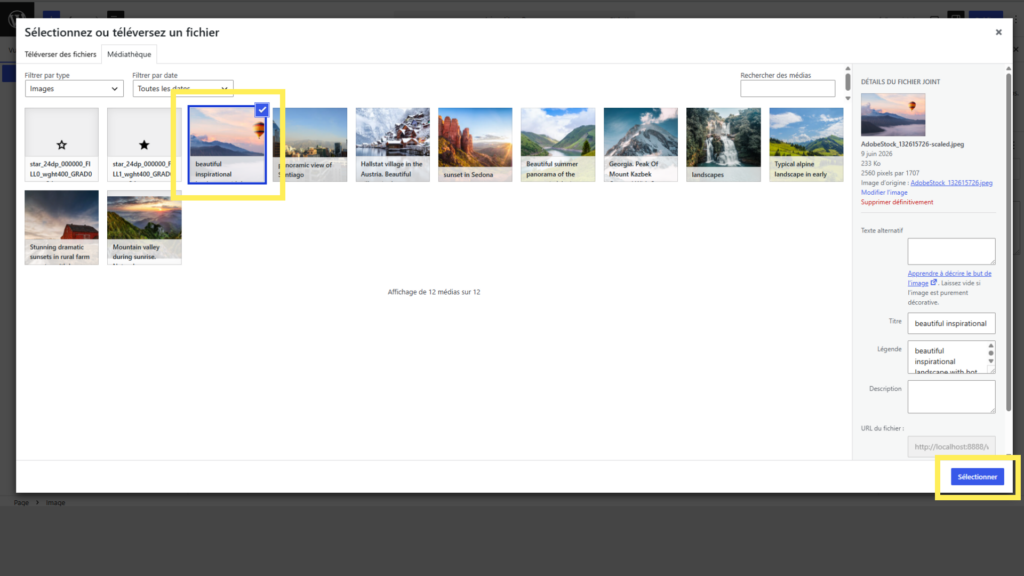Select the Stunning dramatic sunsets farm image
Screen dimensions: 1024x576
(x=61, y=227)
